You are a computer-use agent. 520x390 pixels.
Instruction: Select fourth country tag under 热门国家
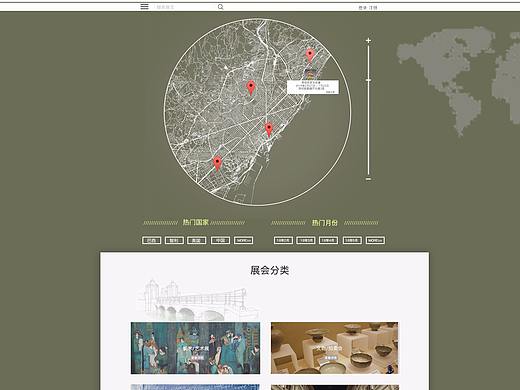click(x=220, y=240)
